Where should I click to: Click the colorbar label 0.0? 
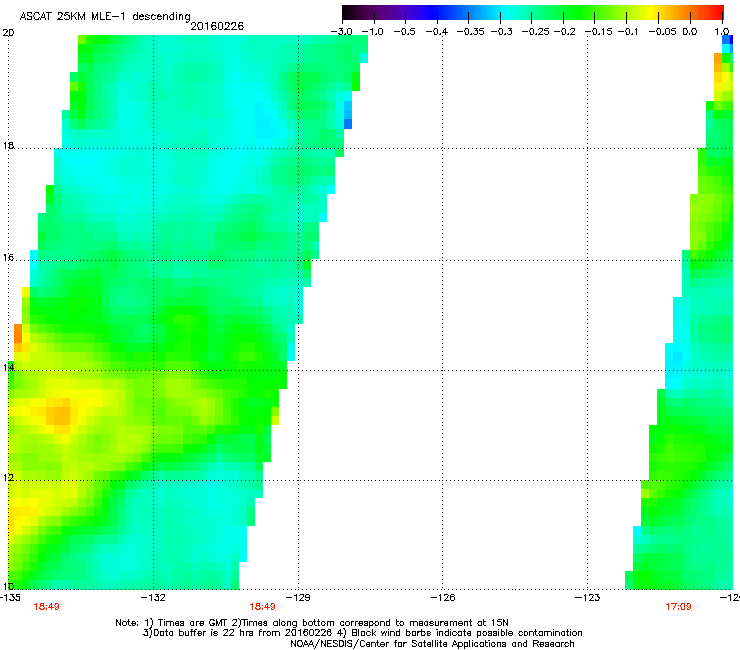690,32
